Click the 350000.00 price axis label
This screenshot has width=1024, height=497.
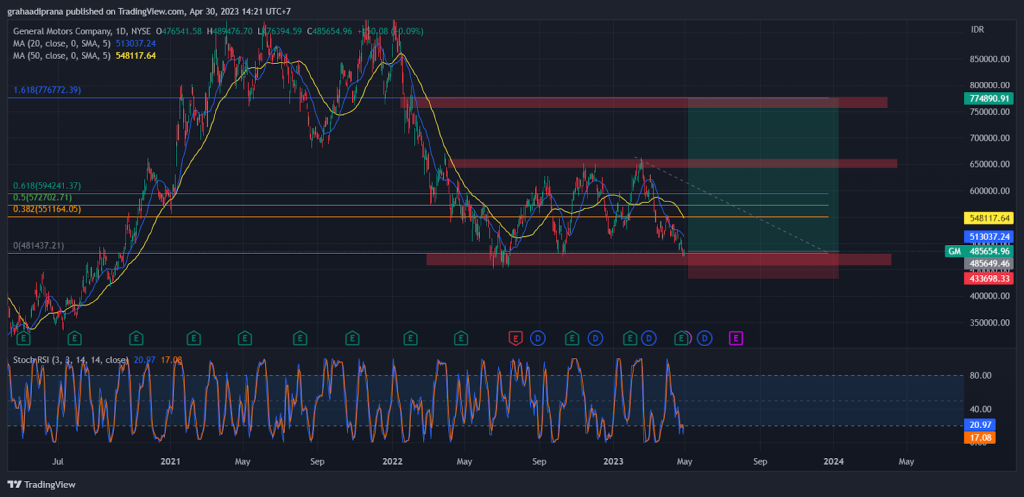pyautogui.click(x=991, y=323)
